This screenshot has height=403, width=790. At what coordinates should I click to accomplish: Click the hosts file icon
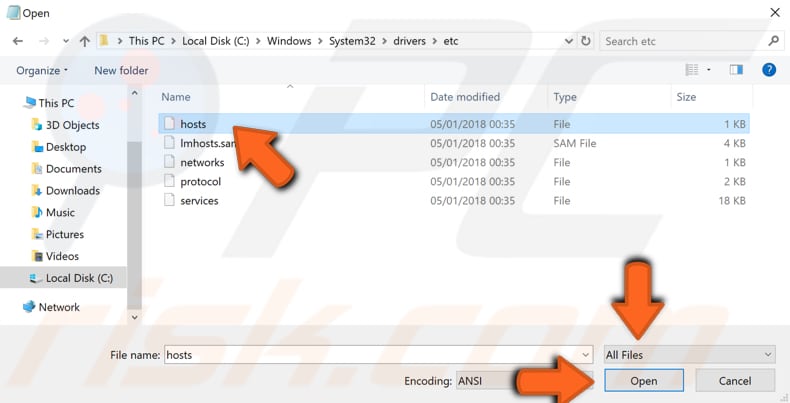pyautogui.click(x=169, y=123)
